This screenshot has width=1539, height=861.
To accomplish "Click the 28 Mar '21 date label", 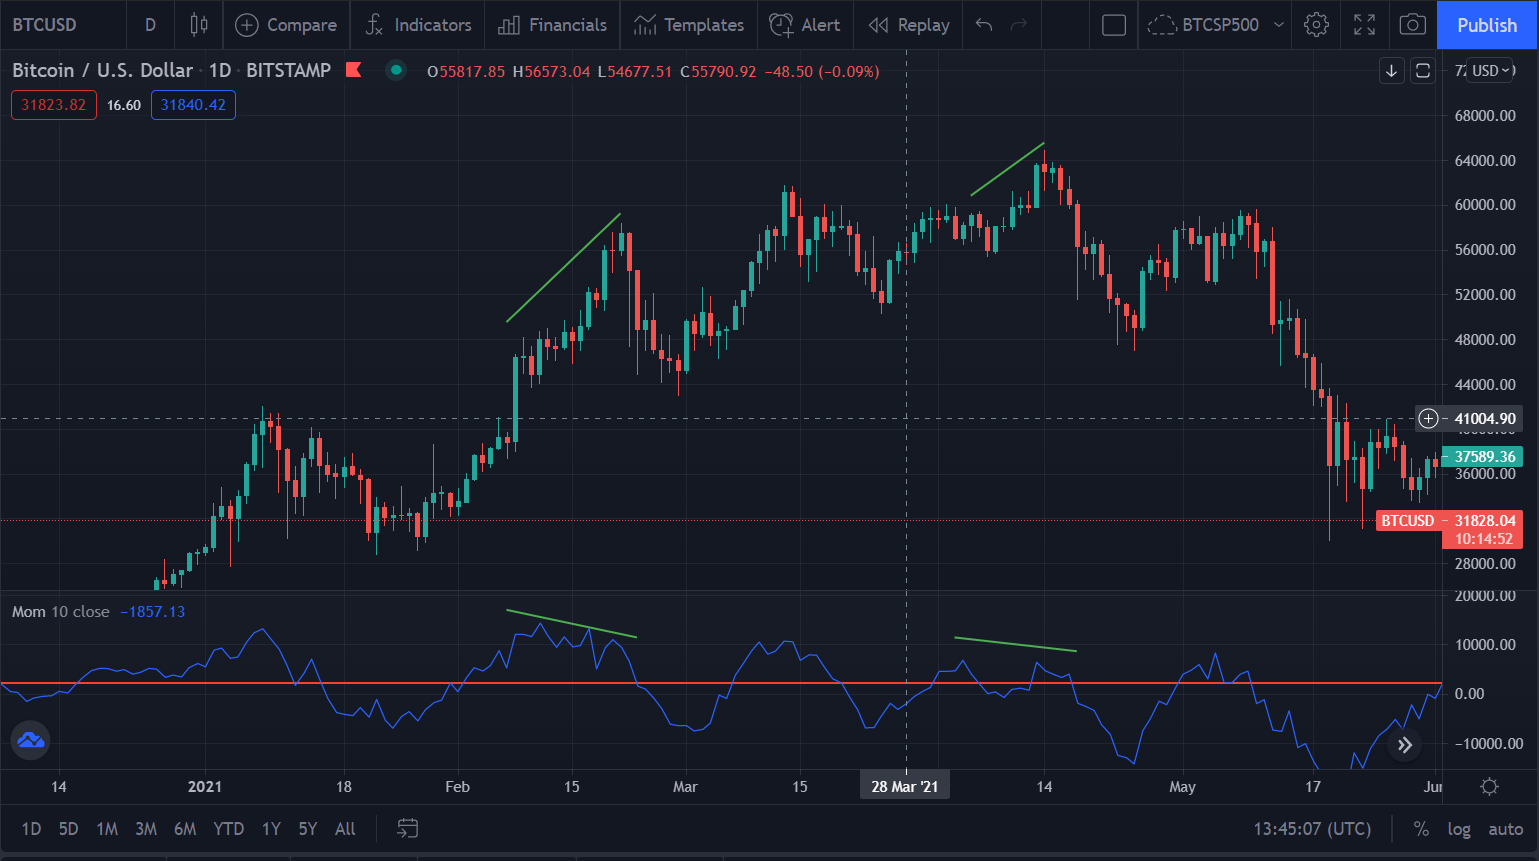I will (905, 787).
